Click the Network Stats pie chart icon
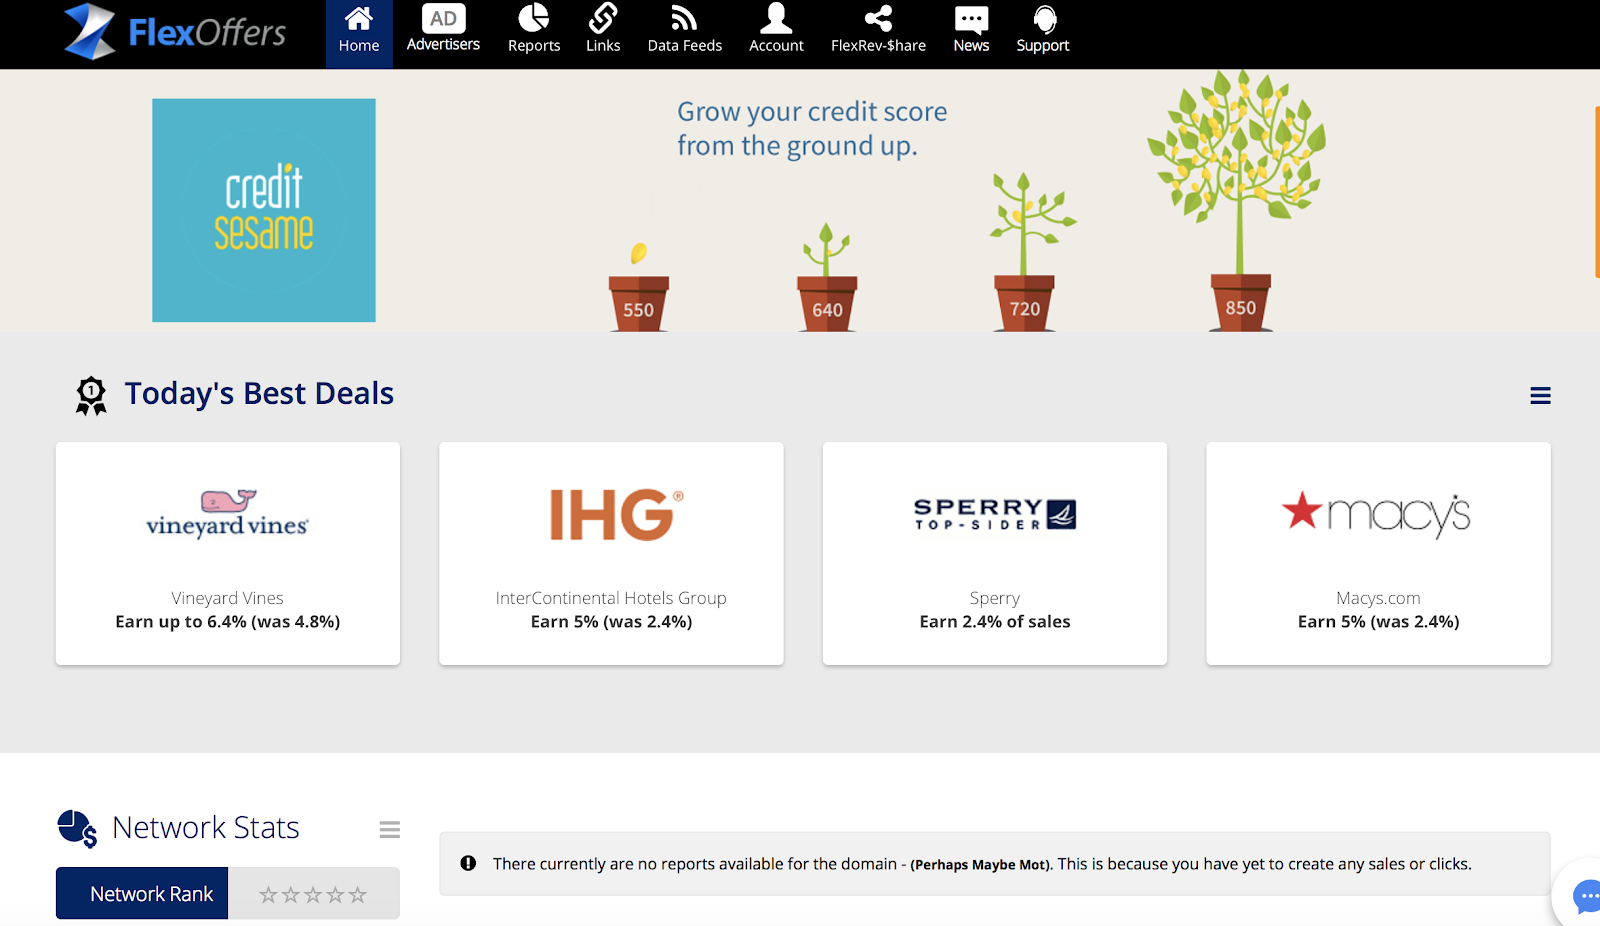Viewport: 1600px width, 926px height. point(77,829)
